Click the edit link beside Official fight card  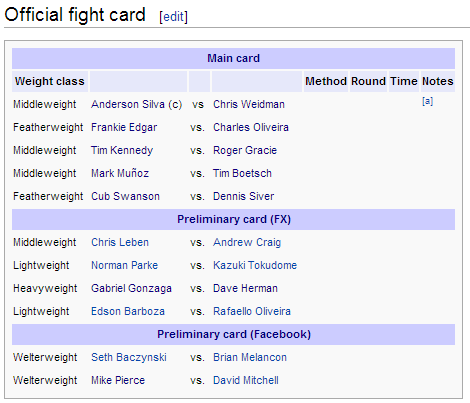173,16
